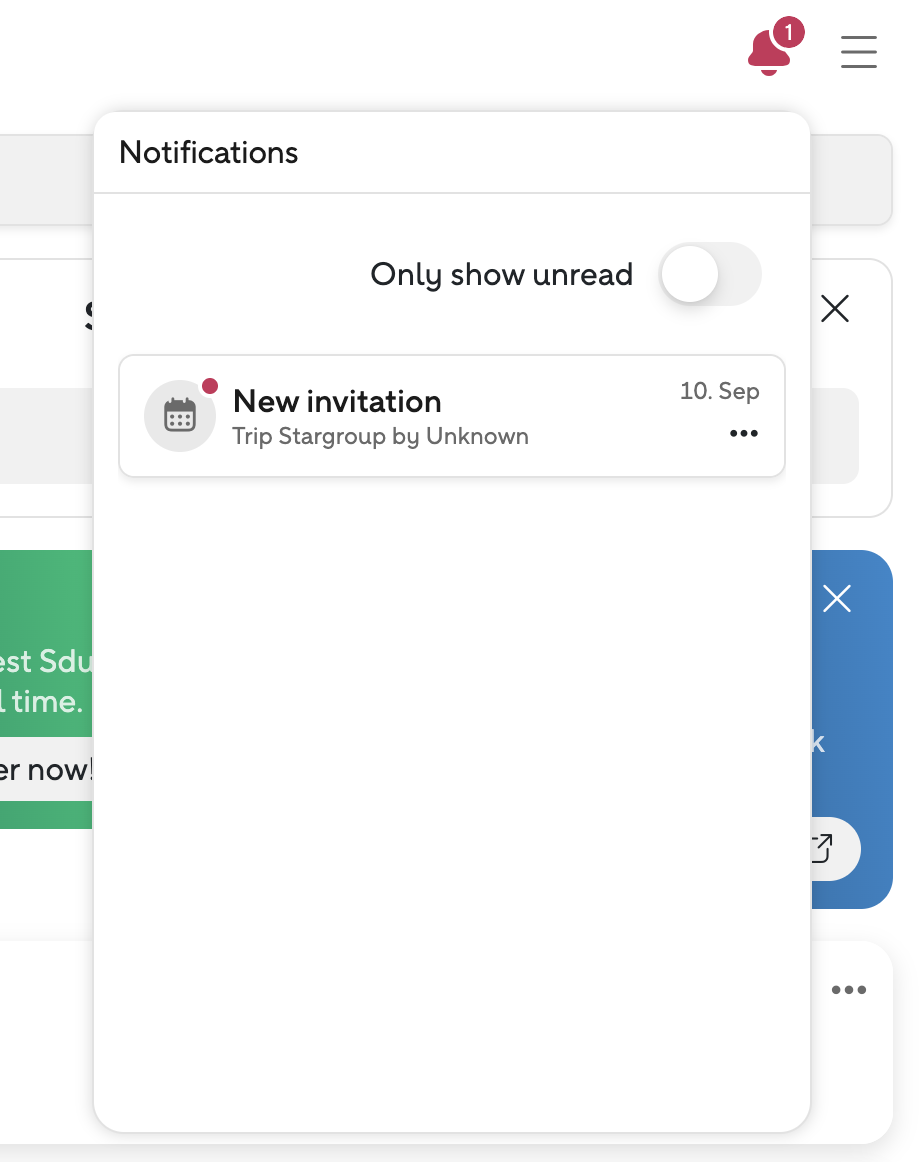Viewport: 920px width, 1162px height.
Task: Click the calendar icon on the invitation
Action: click(180, 416)
